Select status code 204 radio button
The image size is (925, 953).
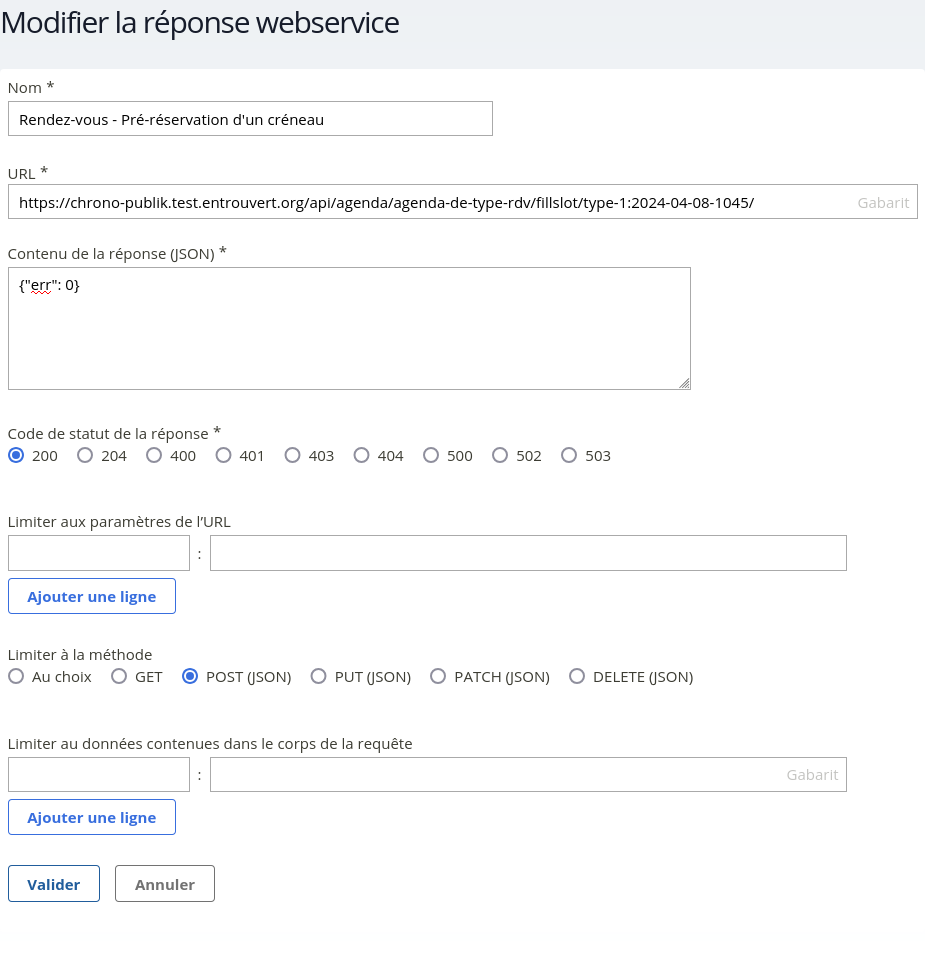(85, 455)
